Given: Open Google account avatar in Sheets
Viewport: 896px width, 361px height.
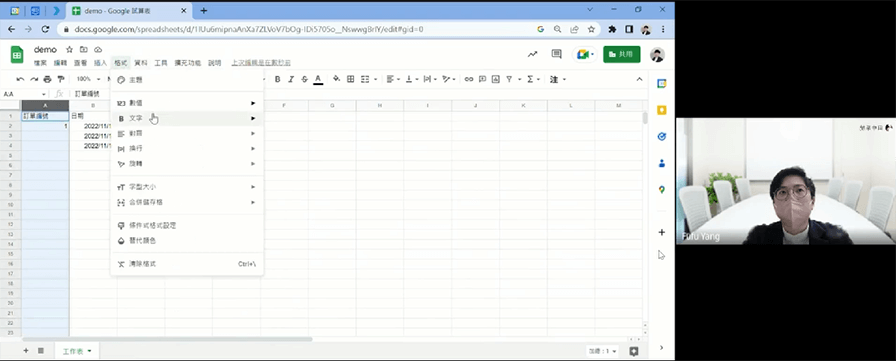Looking at the screenshot, I should coord(657,55).
